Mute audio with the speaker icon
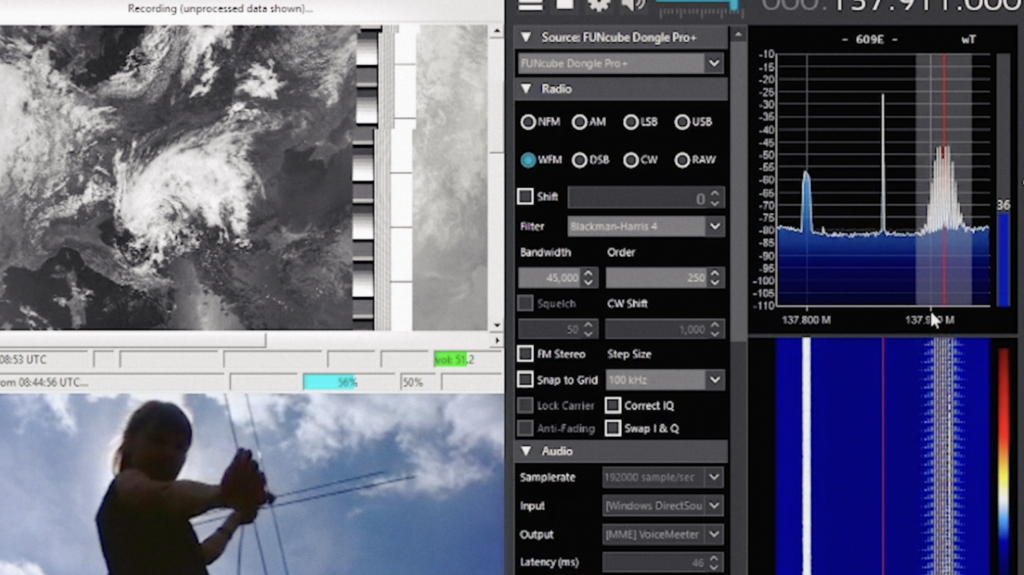This screenshot has height=575, width=1024. (632, 4)
